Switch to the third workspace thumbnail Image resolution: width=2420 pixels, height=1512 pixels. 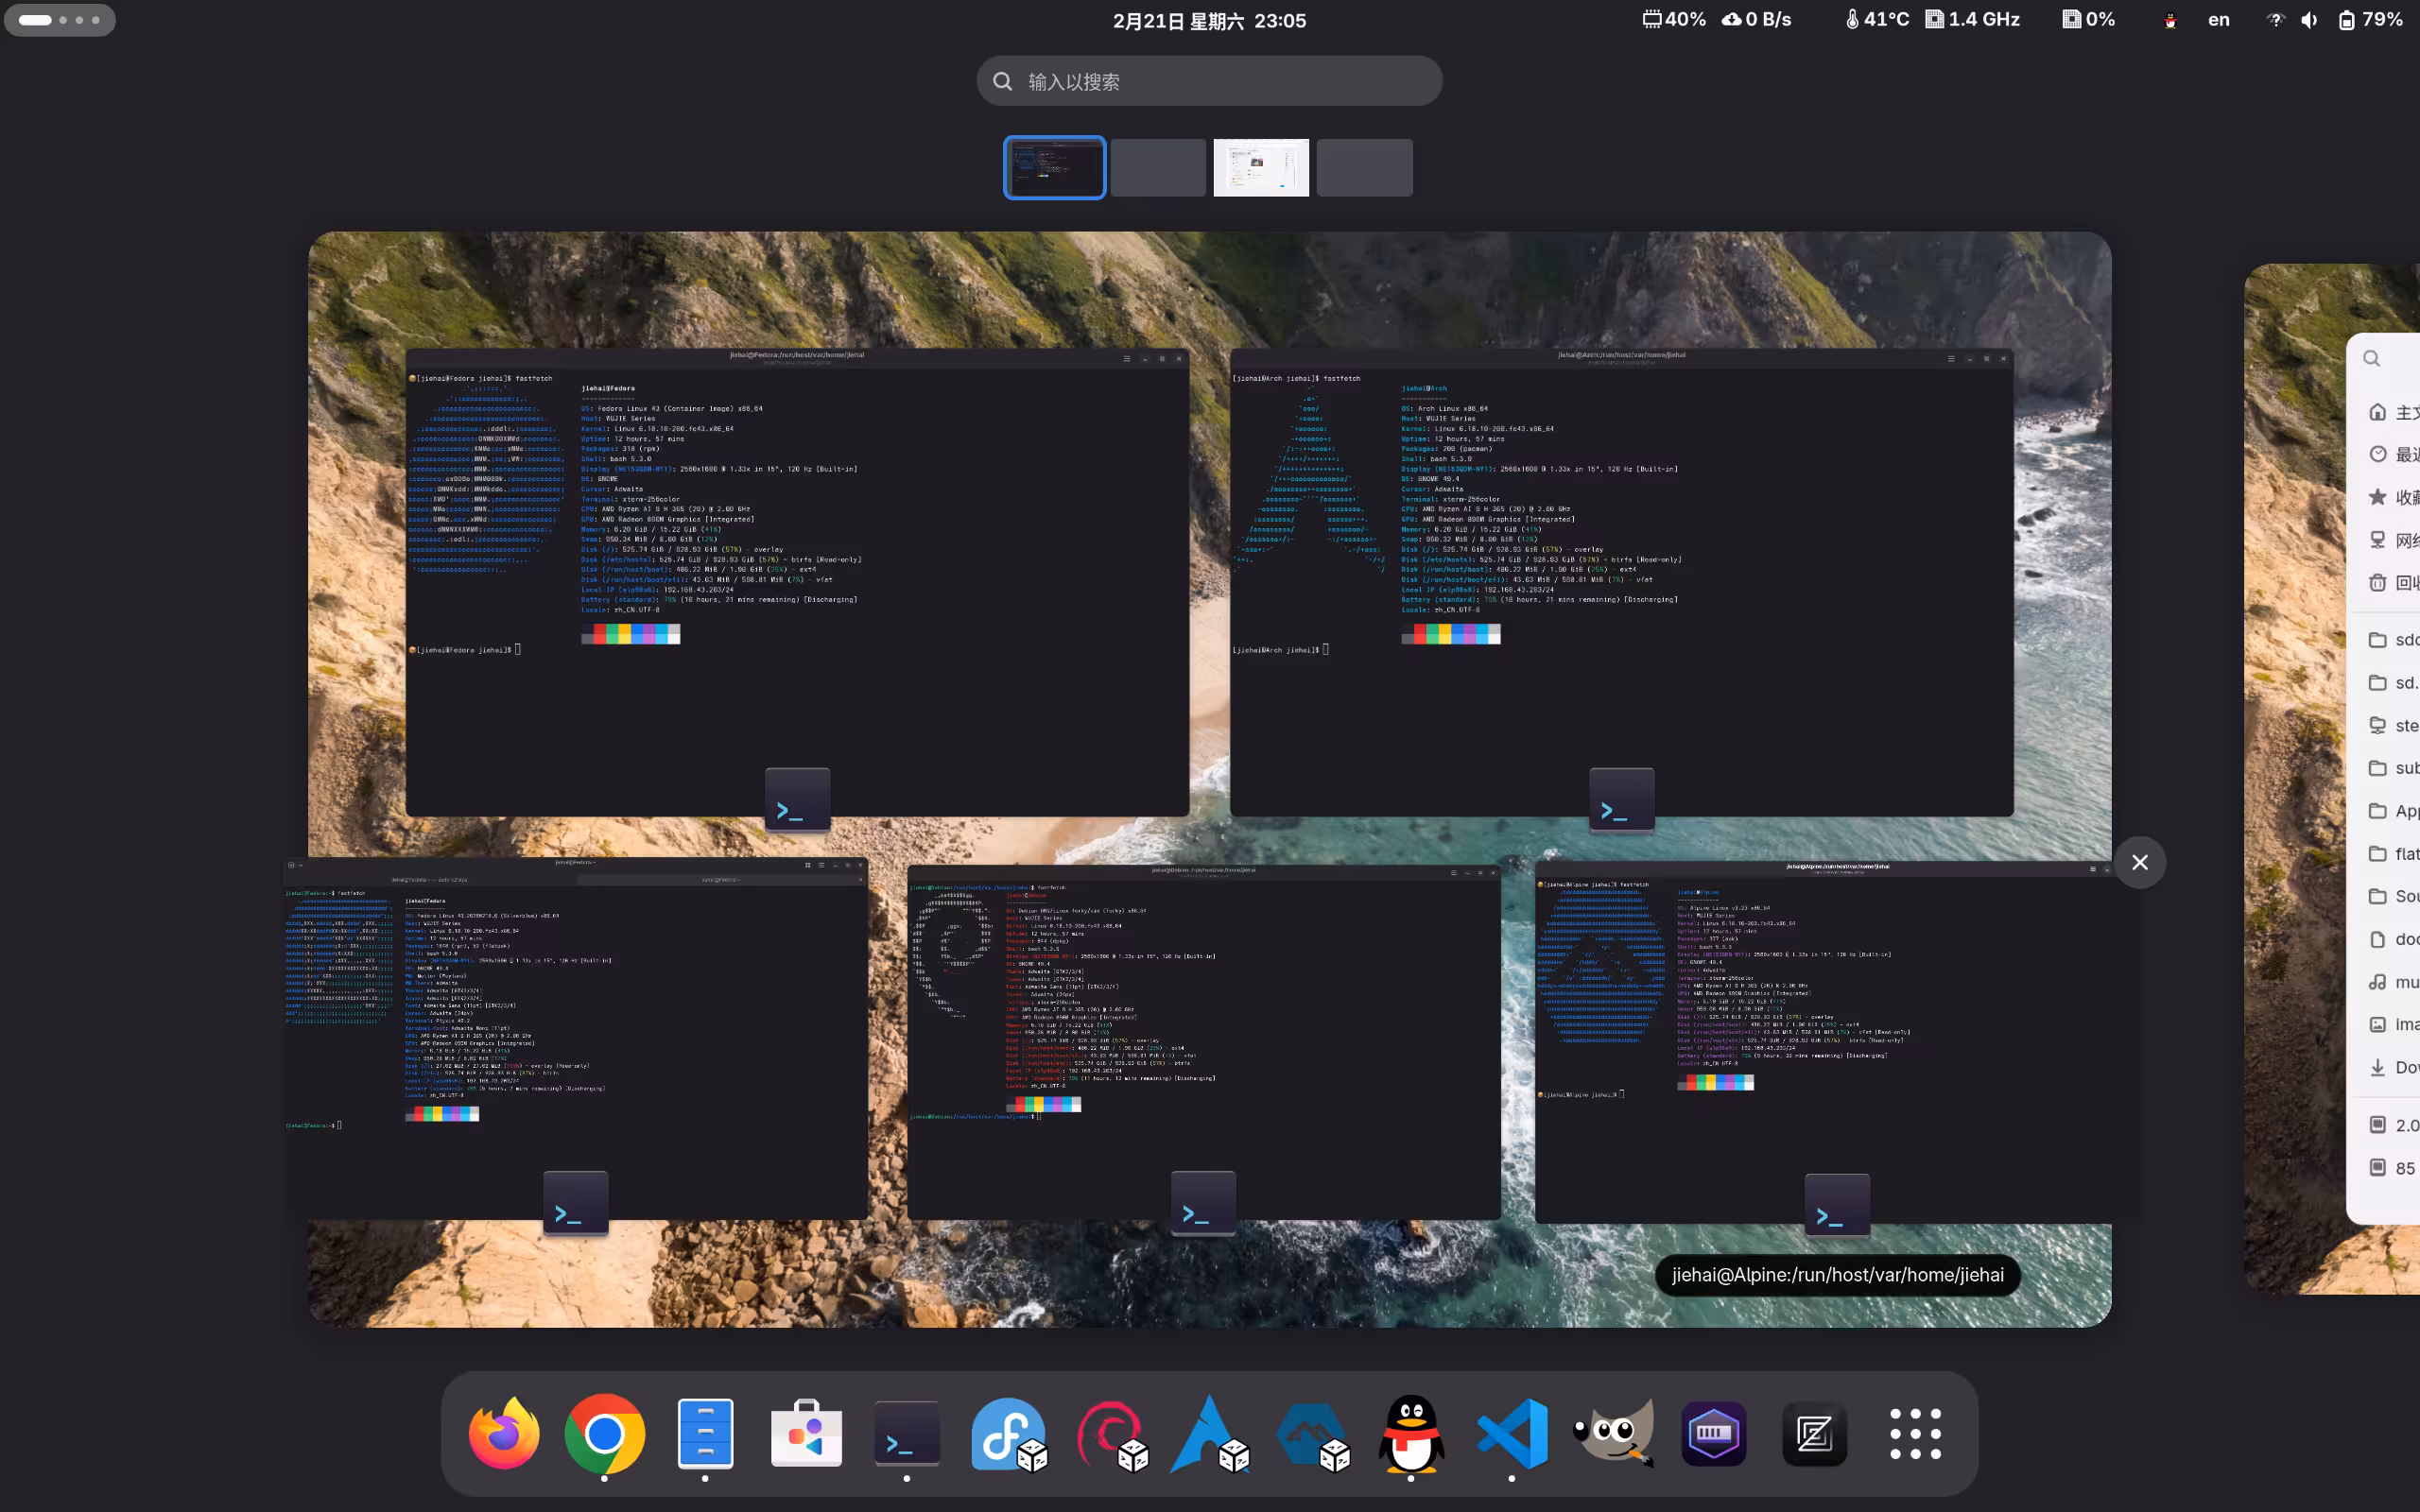tap(1260, 167)
